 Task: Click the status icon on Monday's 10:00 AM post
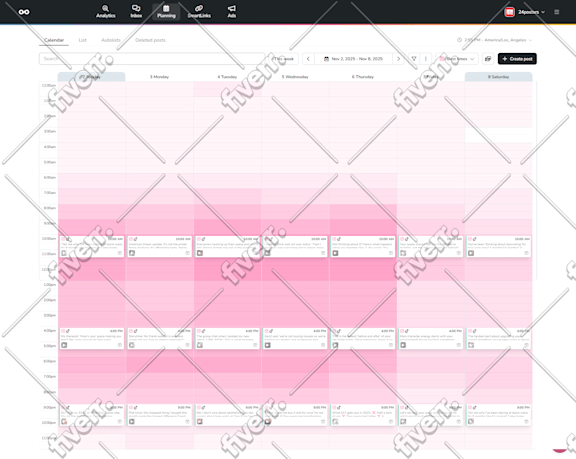(187, 253)
